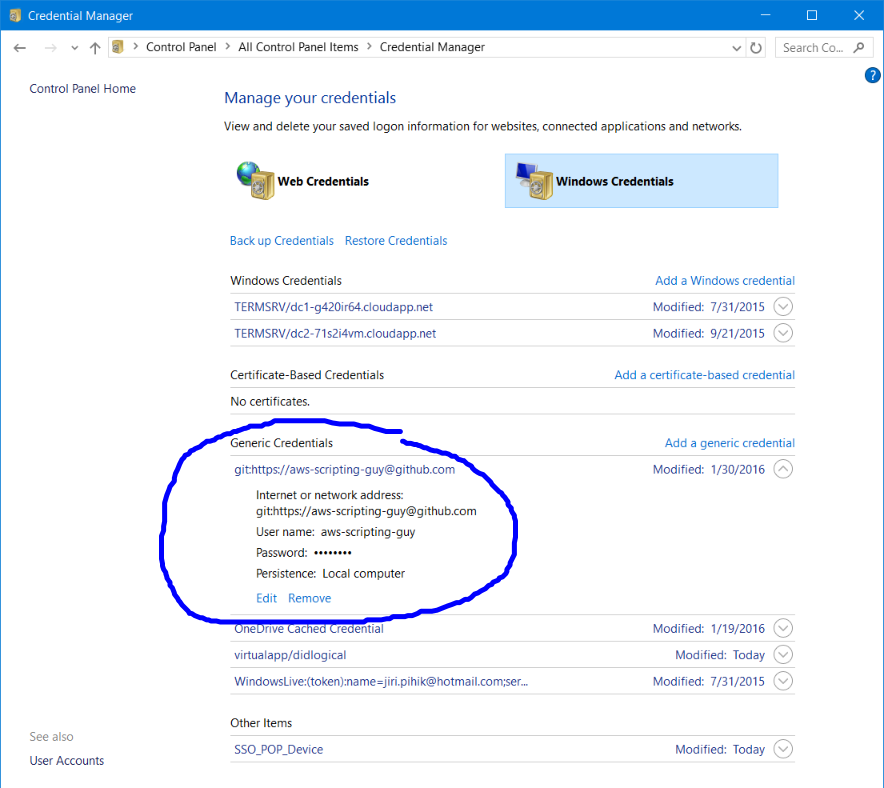Click Modified: 9/21/2015 date text

709,334
